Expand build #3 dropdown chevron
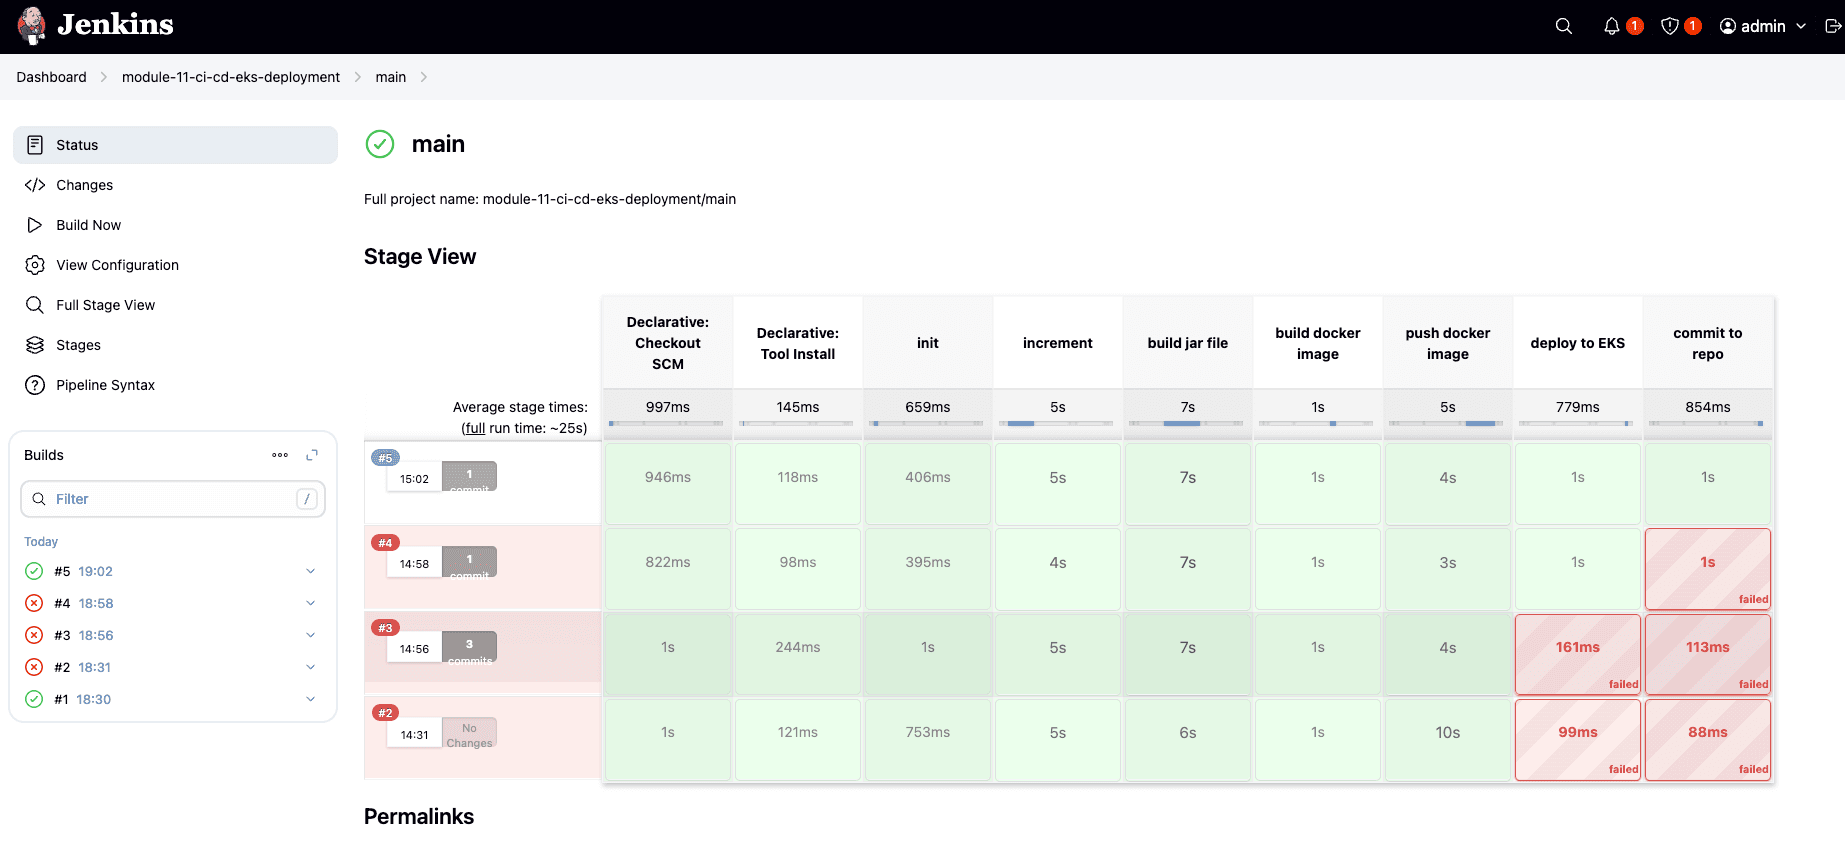This screenshot has width=1845, height=841. pyautogui.click(x=311, y=635)
